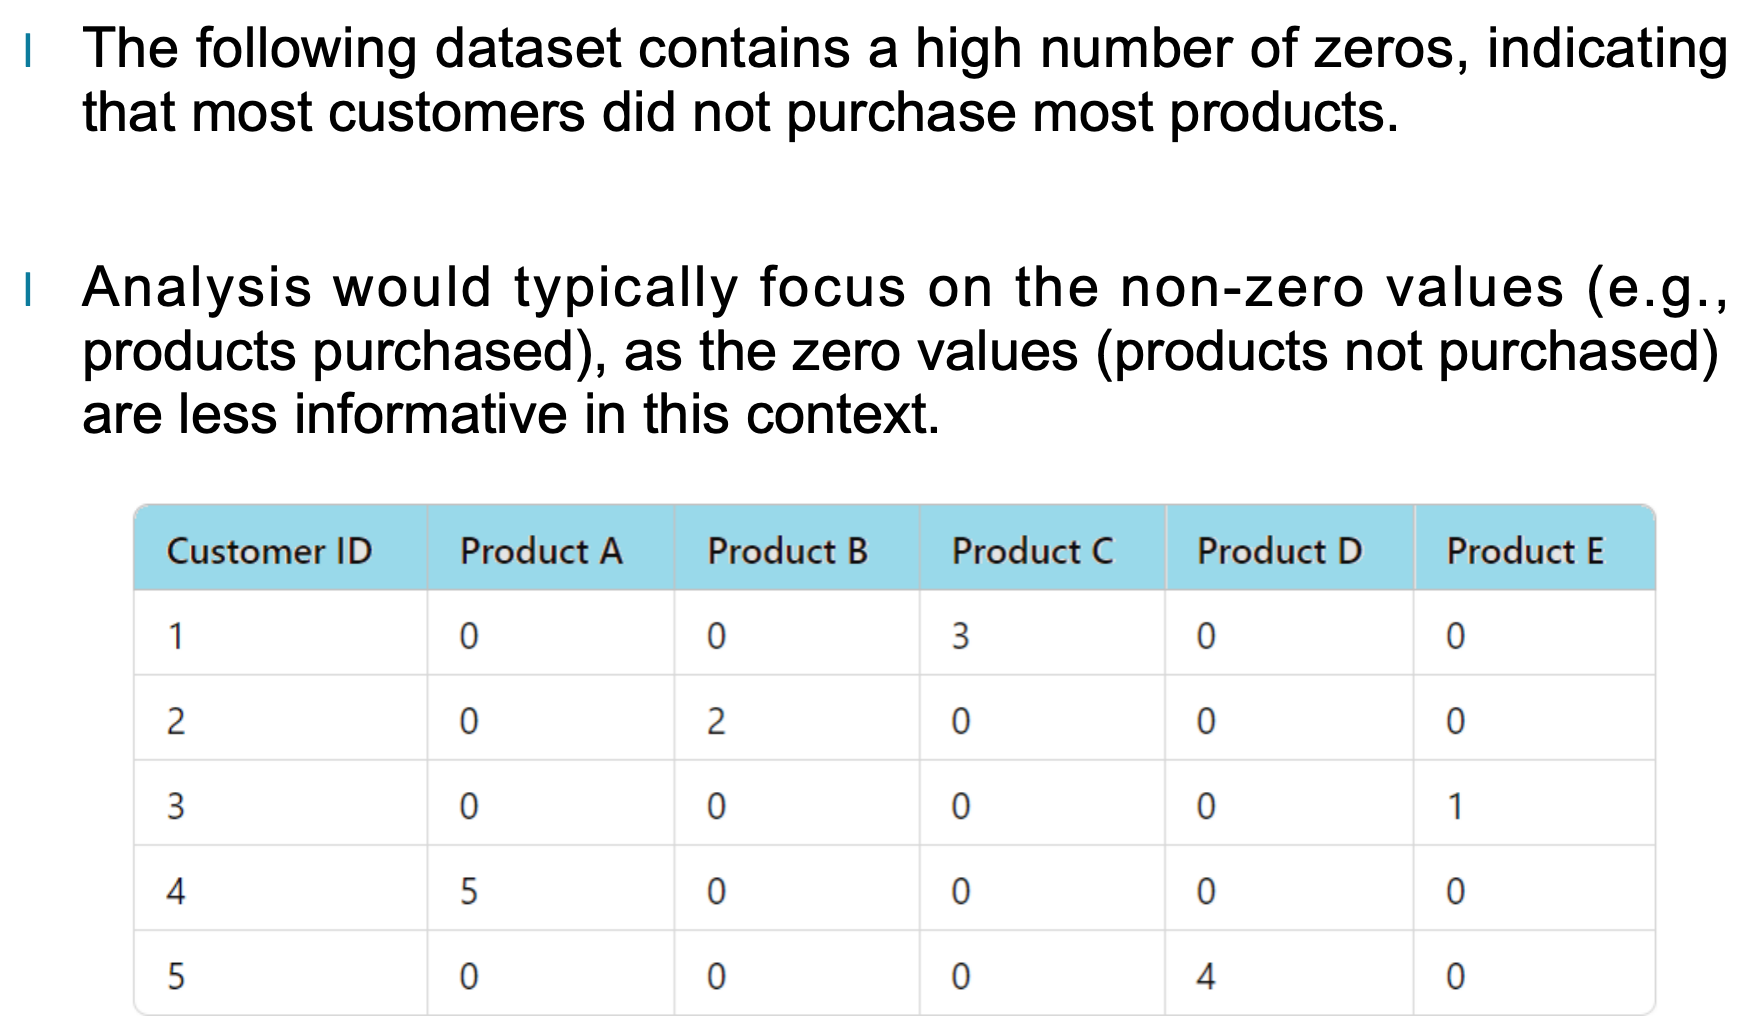Click the Product A column header
The height and width of the screenshot is (1034, 1750).
click(541, 551)
